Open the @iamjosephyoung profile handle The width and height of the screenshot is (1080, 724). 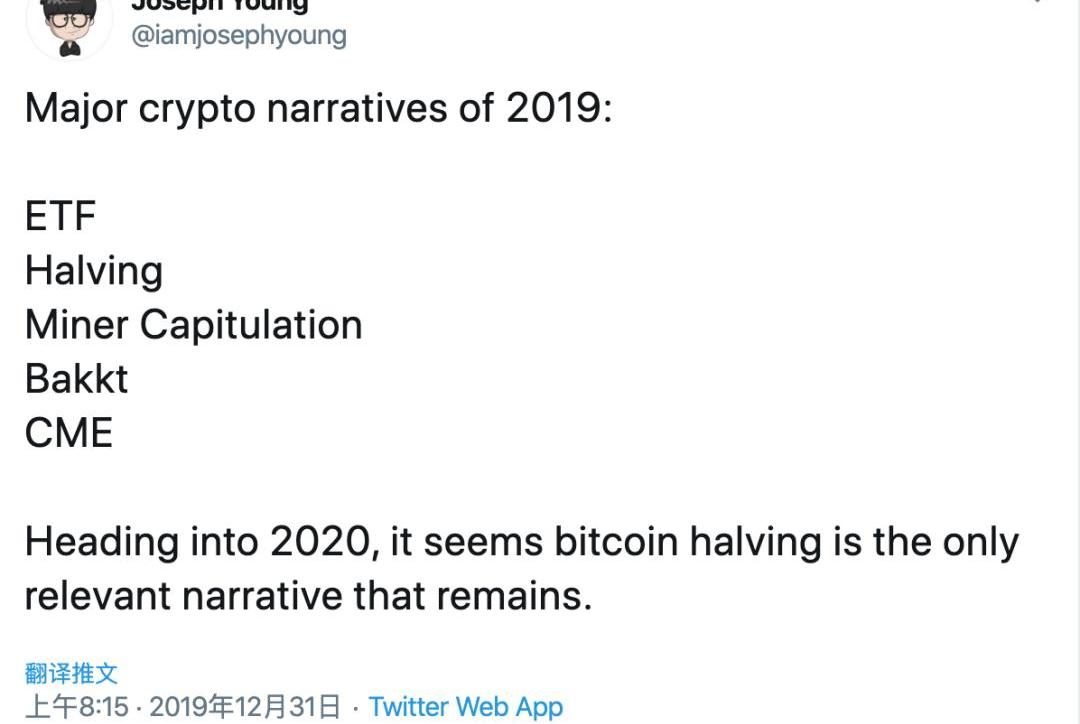click(239, 35)
